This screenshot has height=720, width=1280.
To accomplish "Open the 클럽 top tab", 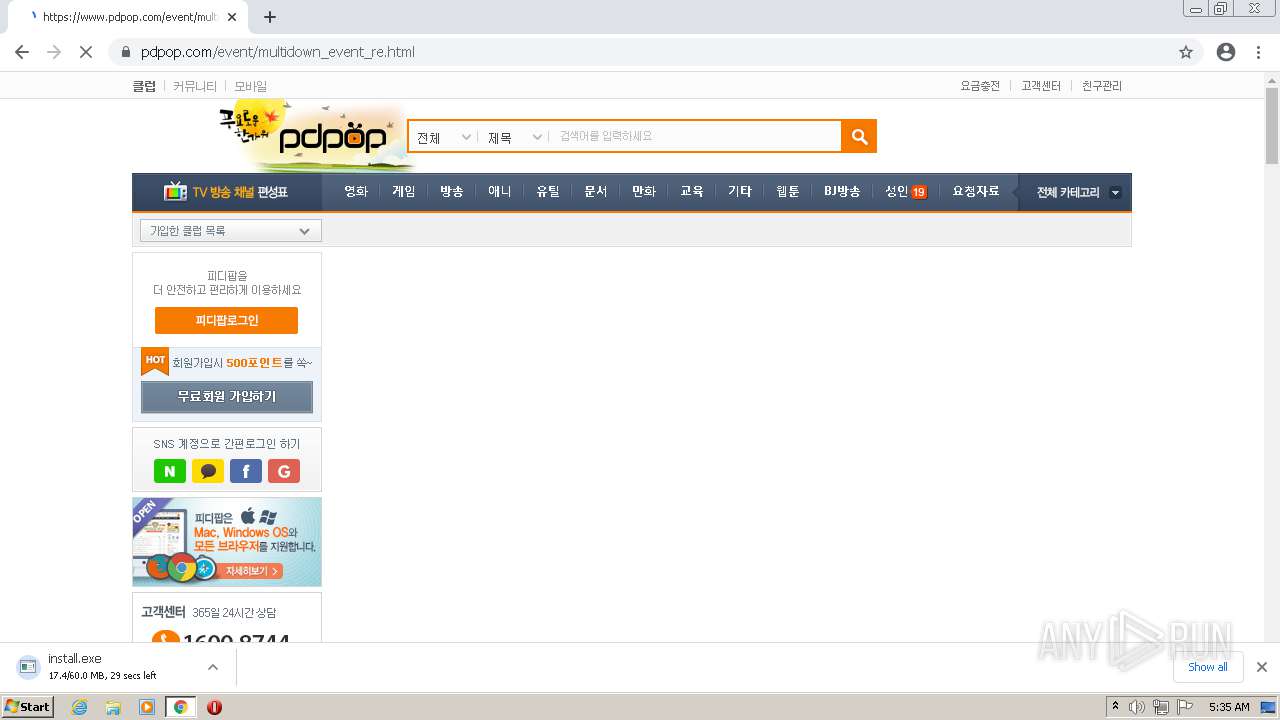I will [144, 86].
